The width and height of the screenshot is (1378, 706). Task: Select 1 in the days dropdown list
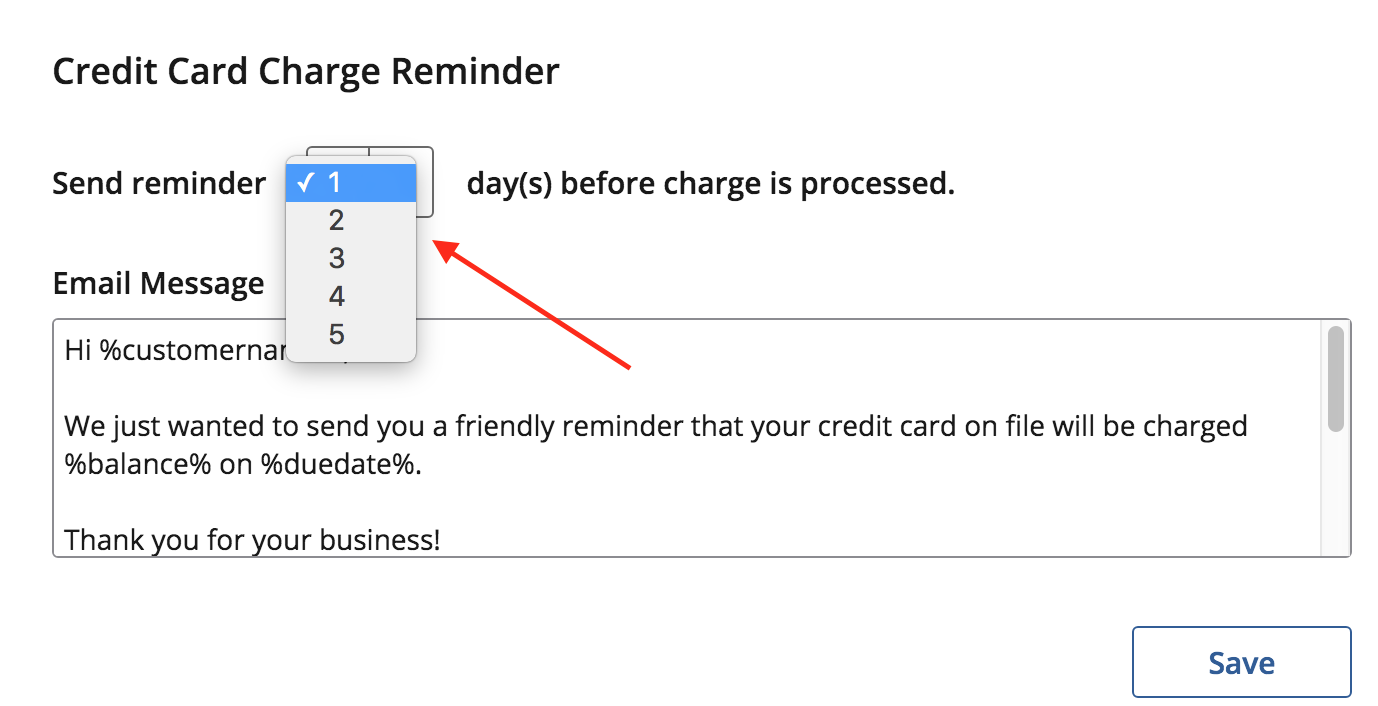[351, 182]
